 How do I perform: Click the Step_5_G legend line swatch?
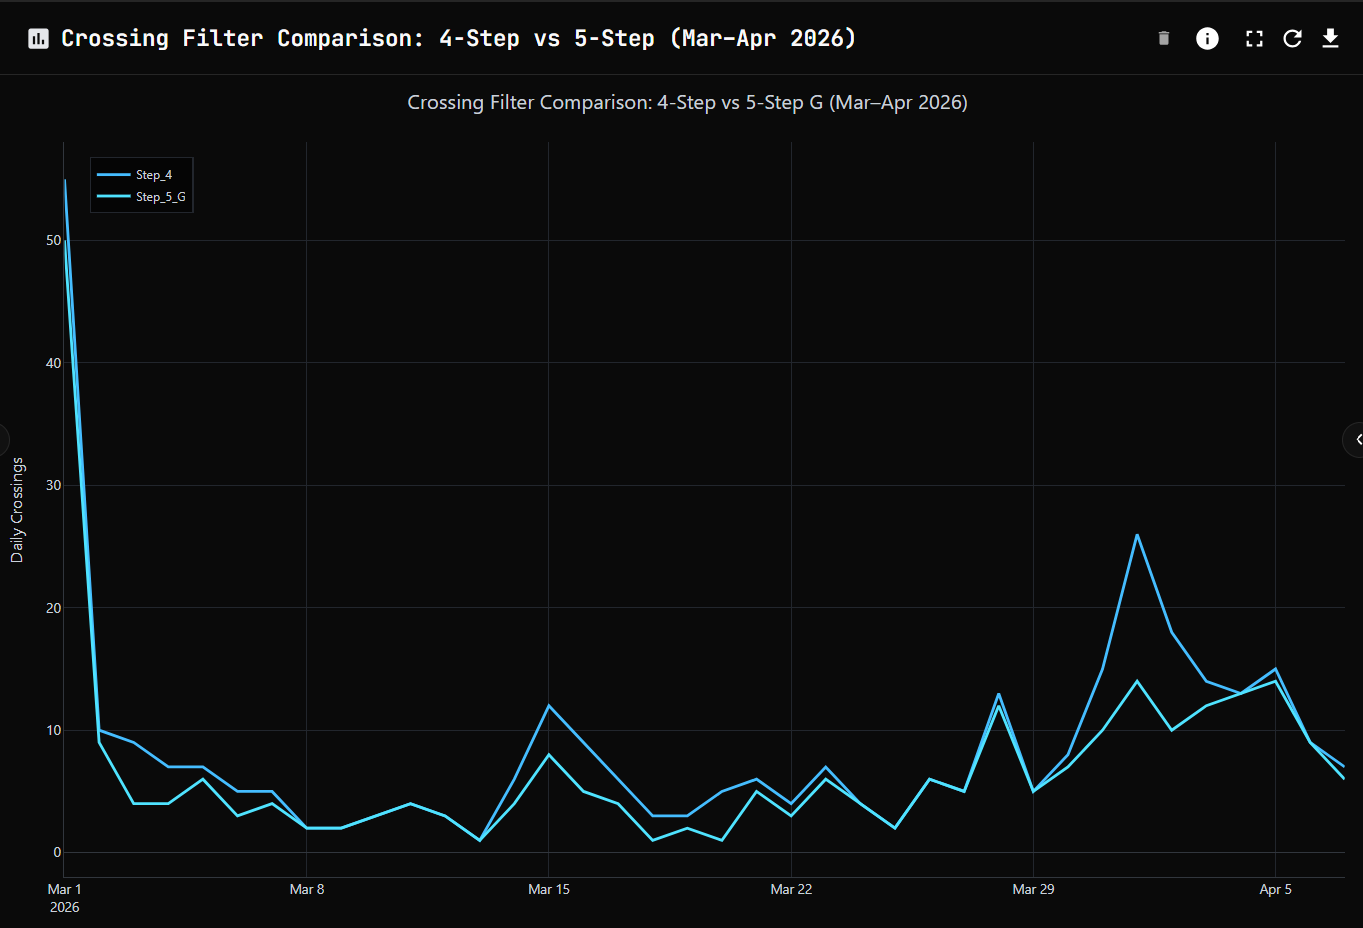click(113, 197)
